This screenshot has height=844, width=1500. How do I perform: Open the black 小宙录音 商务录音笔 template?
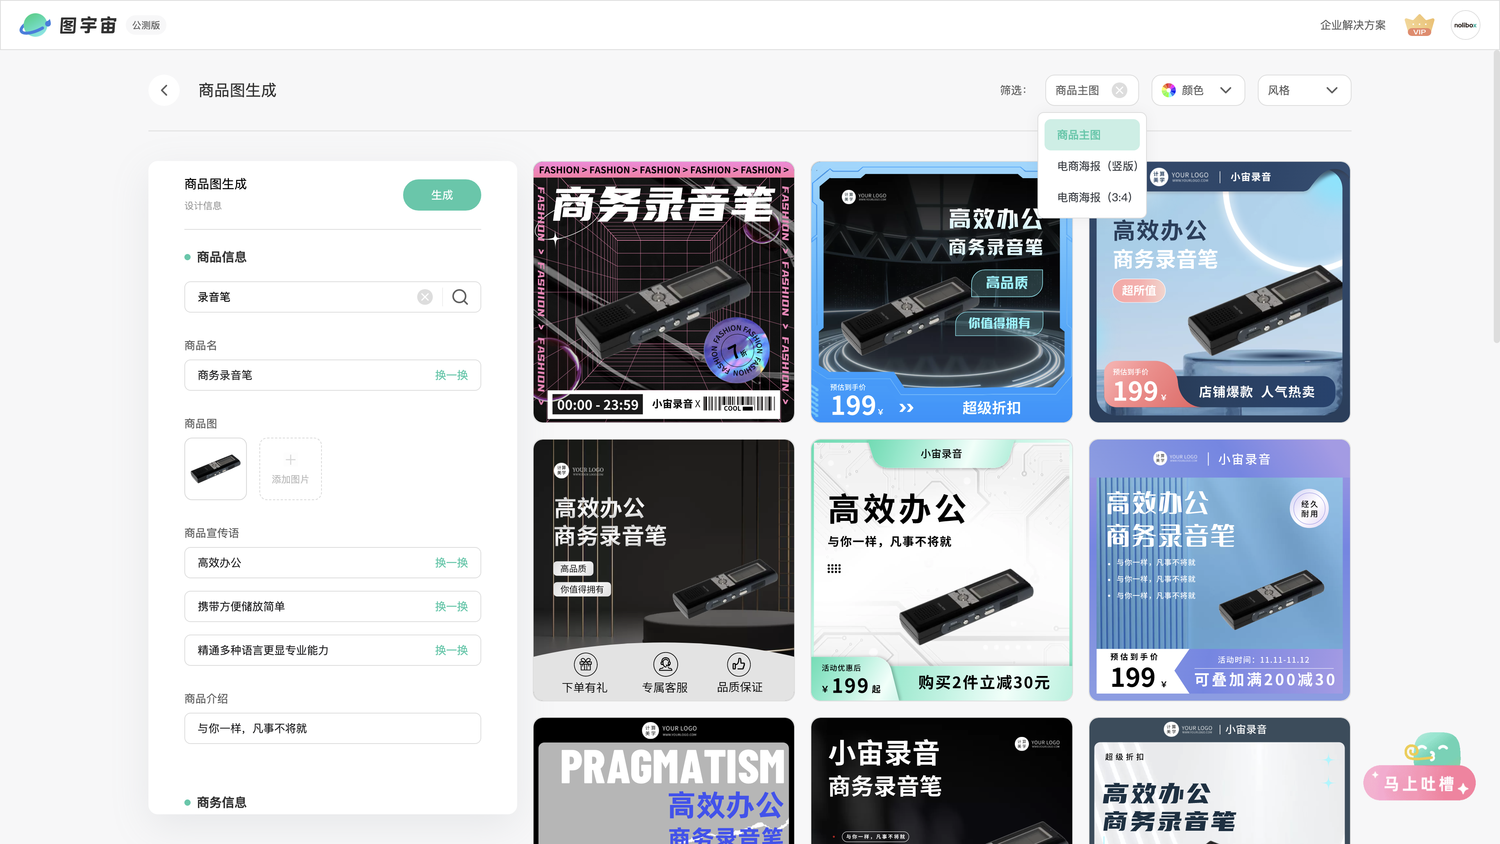pos(941,781)
